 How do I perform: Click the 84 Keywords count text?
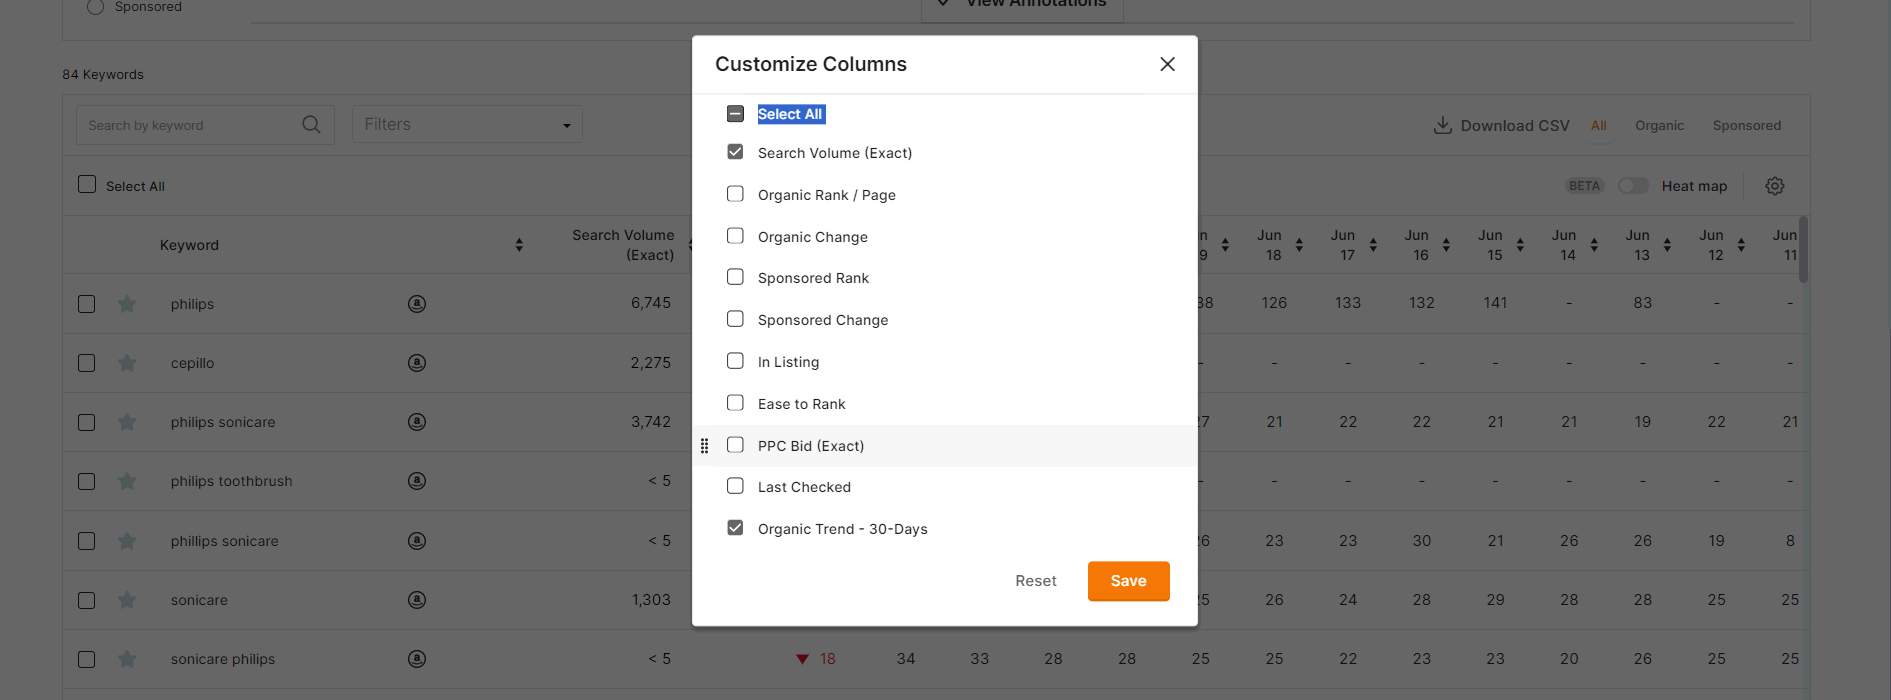click(x=103, y=74)
